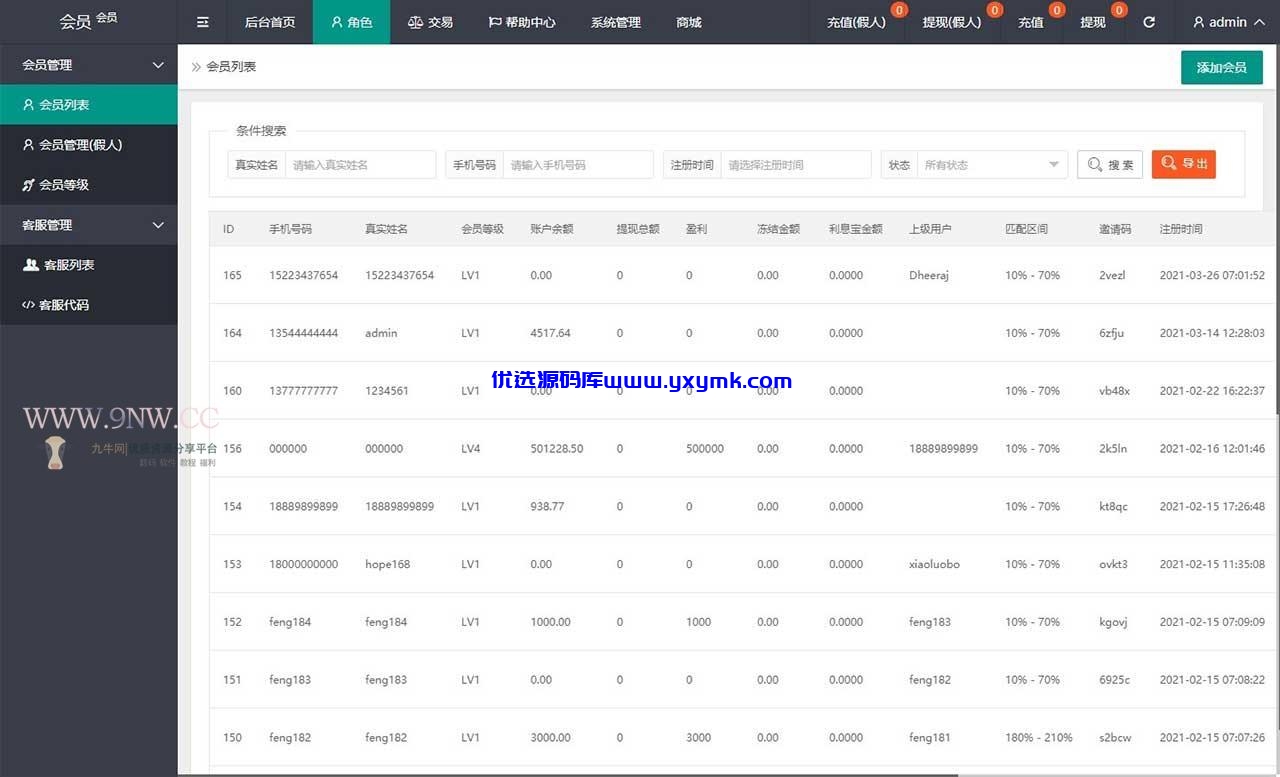Click LV4 level in row 156
The width and height of the screenshot is (1280, 777).
471,449
